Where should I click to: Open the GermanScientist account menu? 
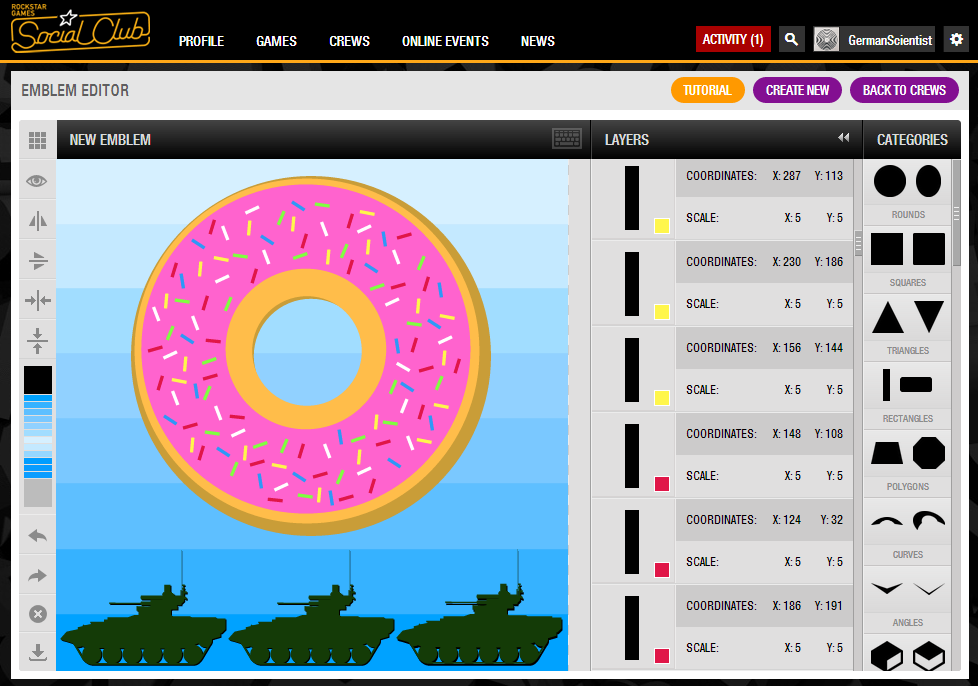tap(874, 39)
